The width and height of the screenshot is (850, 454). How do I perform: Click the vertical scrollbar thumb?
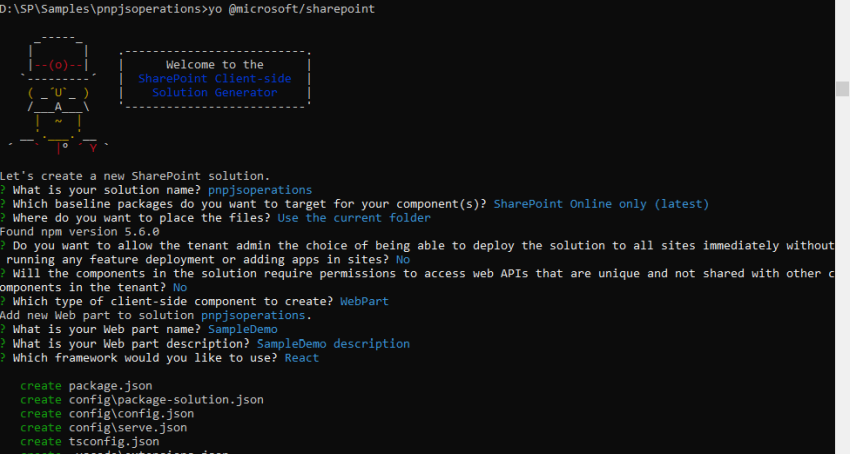point(842,89)
